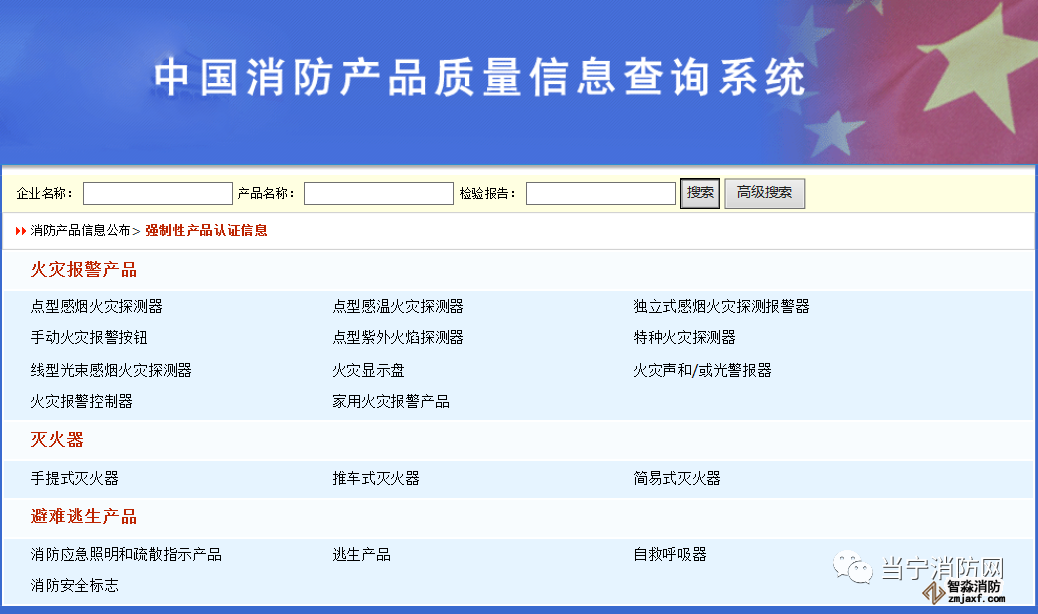Click 手动火灾报警按钮 product link

click(x=89, y=337)
